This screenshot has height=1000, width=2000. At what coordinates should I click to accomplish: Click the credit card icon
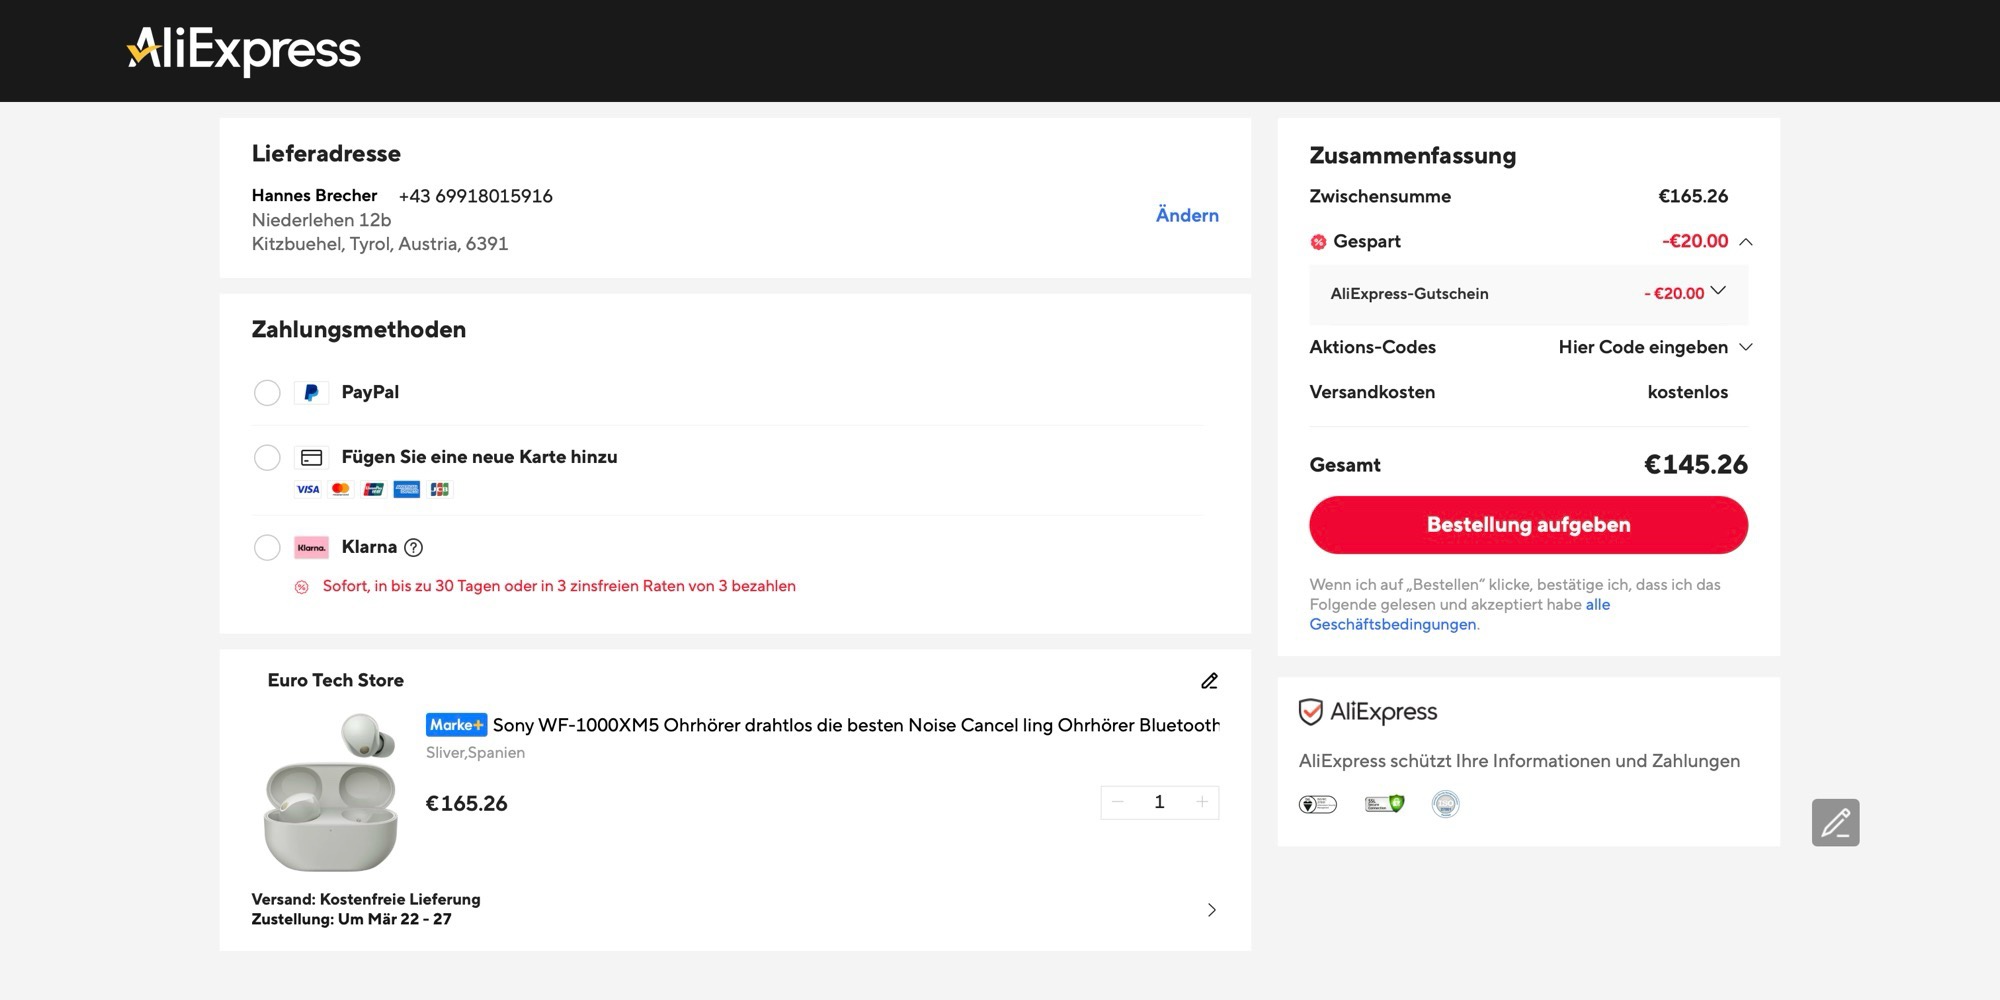(x=311, y=458)
